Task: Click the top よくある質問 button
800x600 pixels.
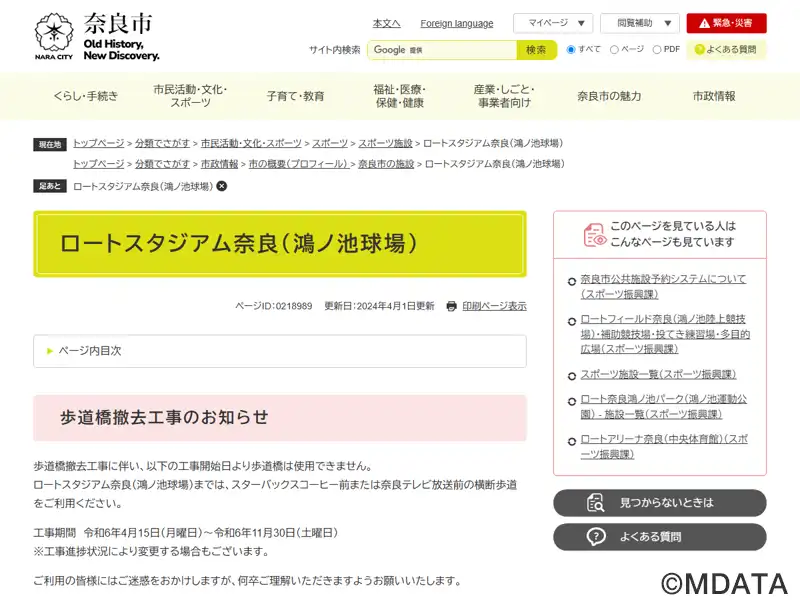Action: (x=727, y=49)
